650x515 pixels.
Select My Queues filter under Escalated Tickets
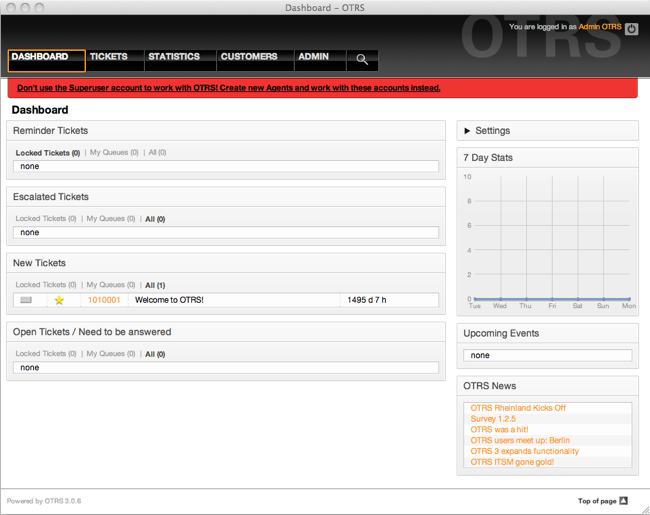click(x=111, y=219)
